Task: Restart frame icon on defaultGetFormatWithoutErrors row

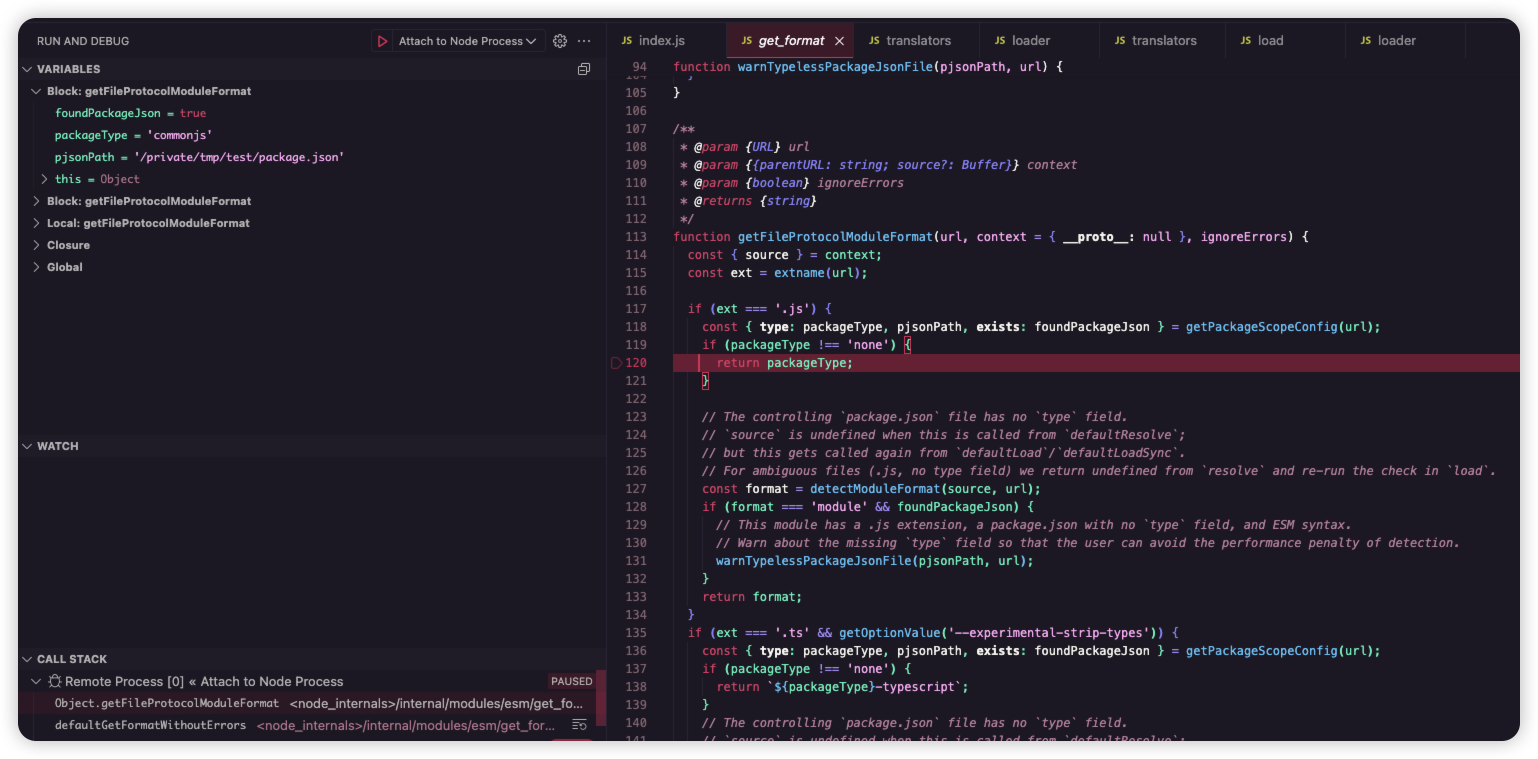Action: [x=578, y=725]
